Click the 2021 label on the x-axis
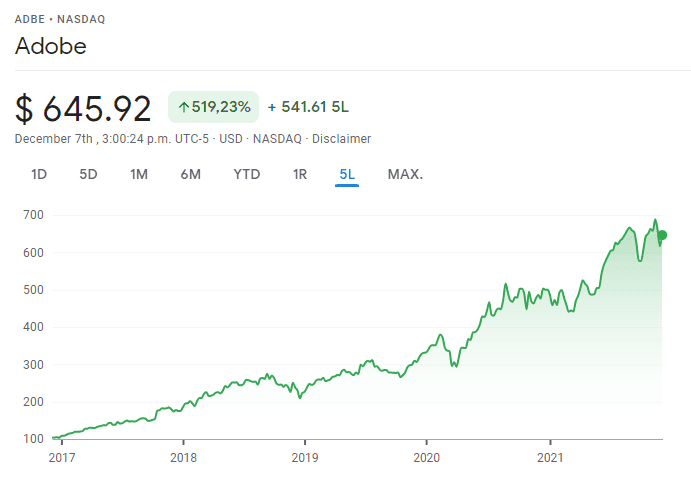Viewport: 691px width, 484px height. click(550, 458)
